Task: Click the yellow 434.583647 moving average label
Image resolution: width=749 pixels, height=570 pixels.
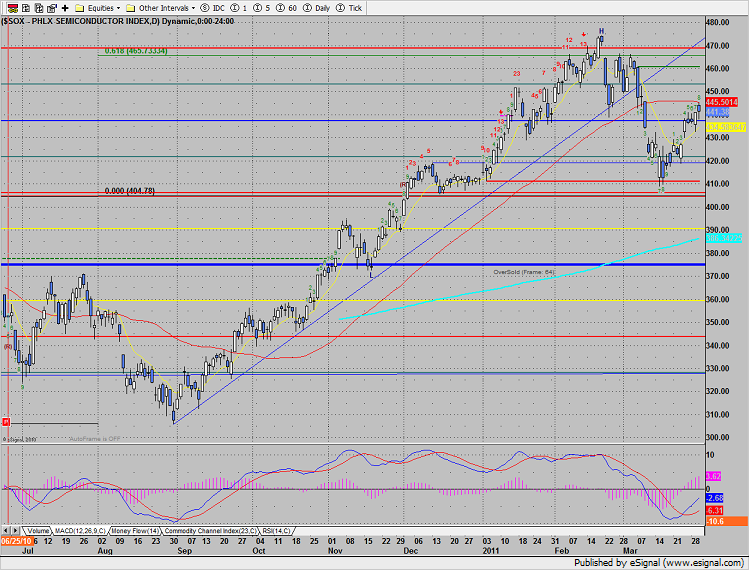Action: [726, 128]
